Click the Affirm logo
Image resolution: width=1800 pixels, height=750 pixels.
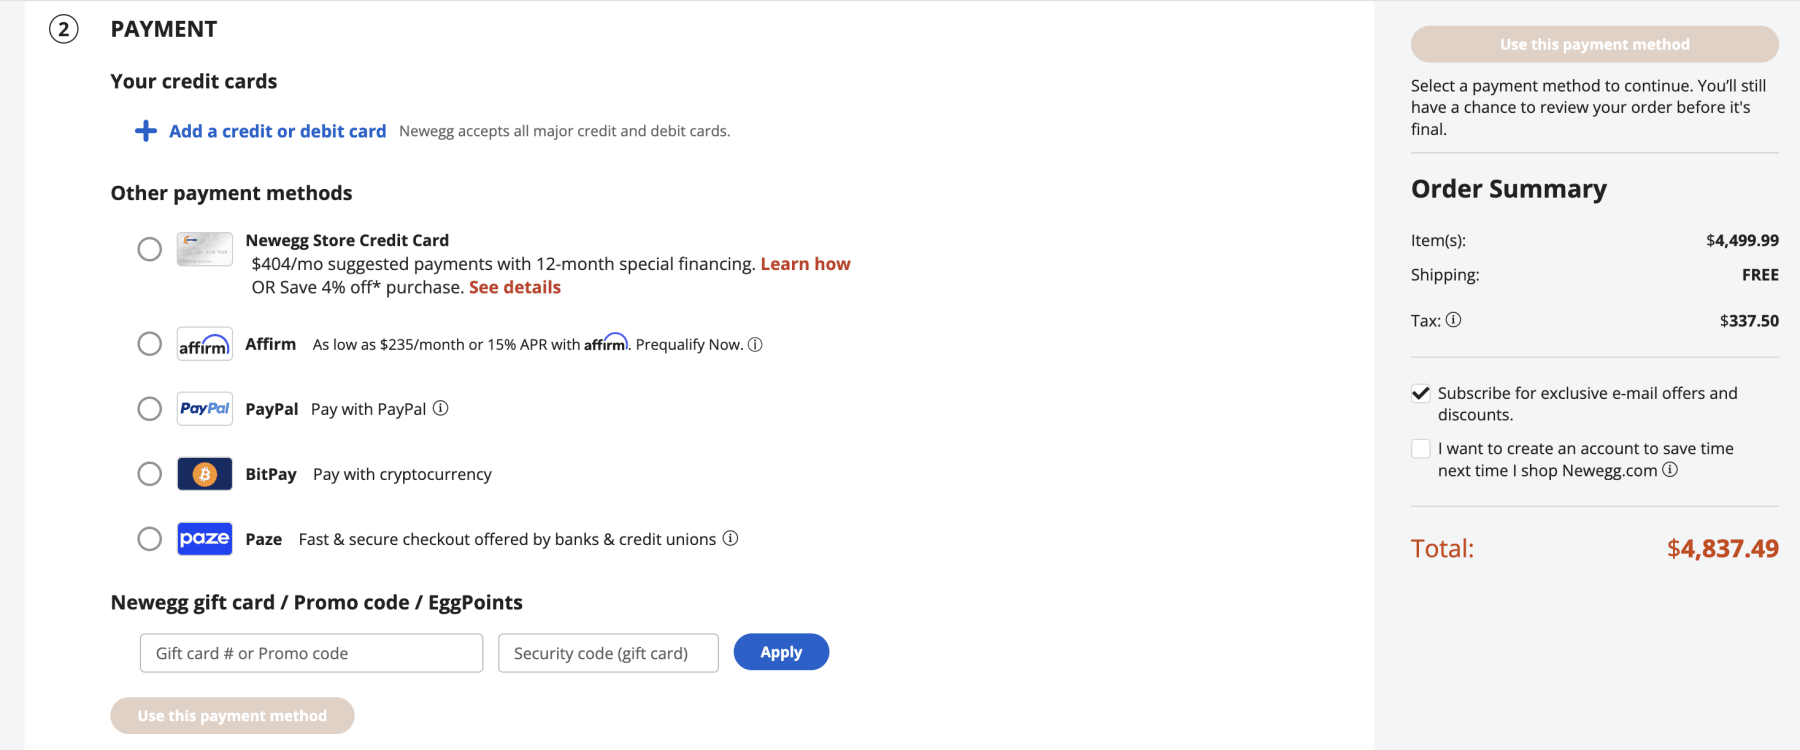click(x=204, y=344)
